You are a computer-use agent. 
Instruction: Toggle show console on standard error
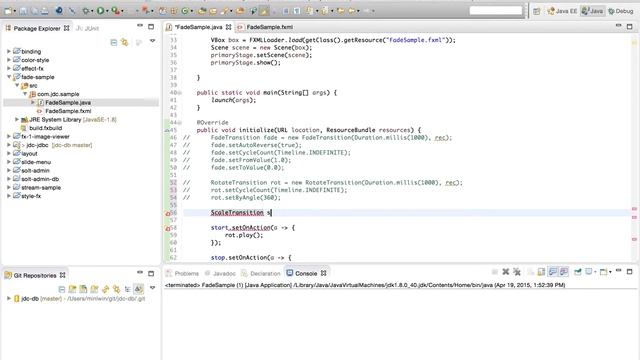[x=564, y=272]
